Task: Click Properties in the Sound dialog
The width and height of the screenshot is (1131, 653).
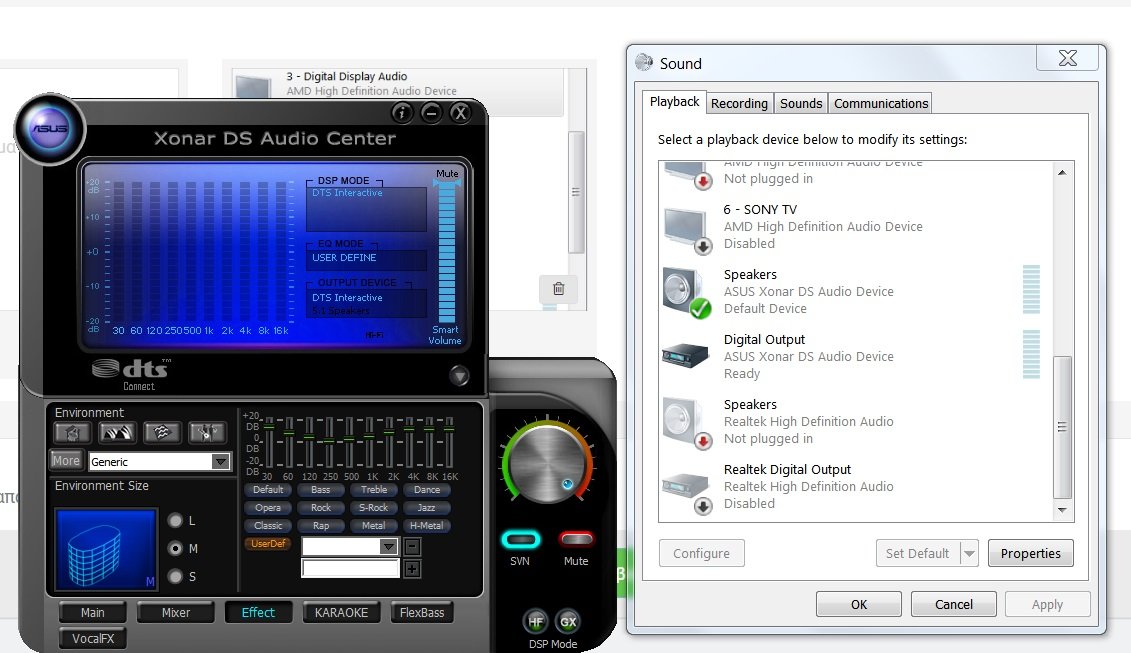Action: pyautogui.click(x=1031, y=553)
